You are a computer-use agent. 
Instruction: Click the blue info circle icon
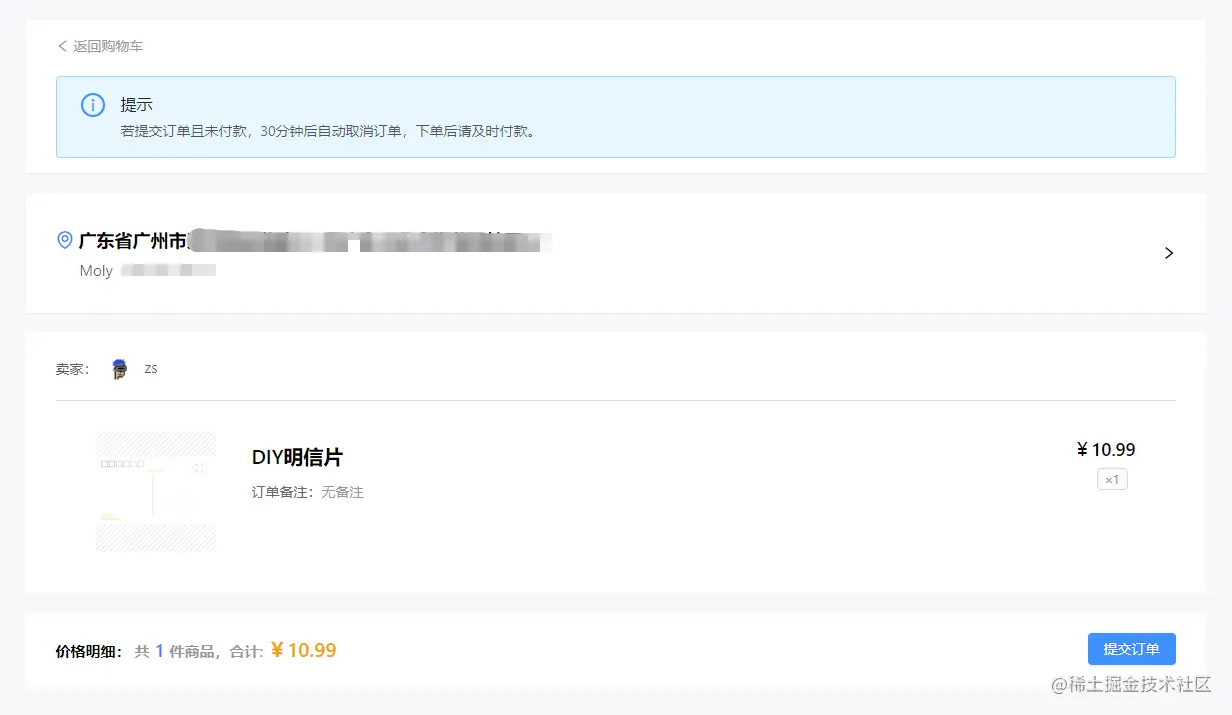(x=93, y=105)
